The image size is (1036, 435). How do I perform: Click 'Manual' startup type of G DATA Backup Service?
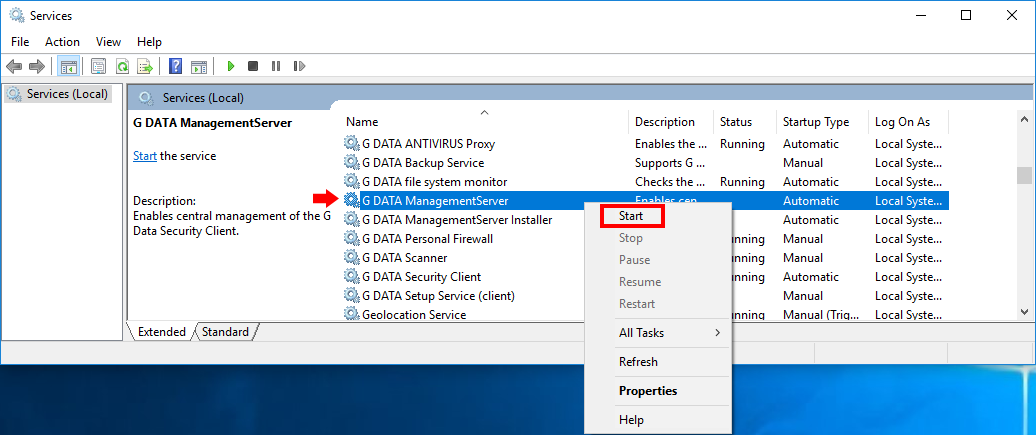(803, 163)
